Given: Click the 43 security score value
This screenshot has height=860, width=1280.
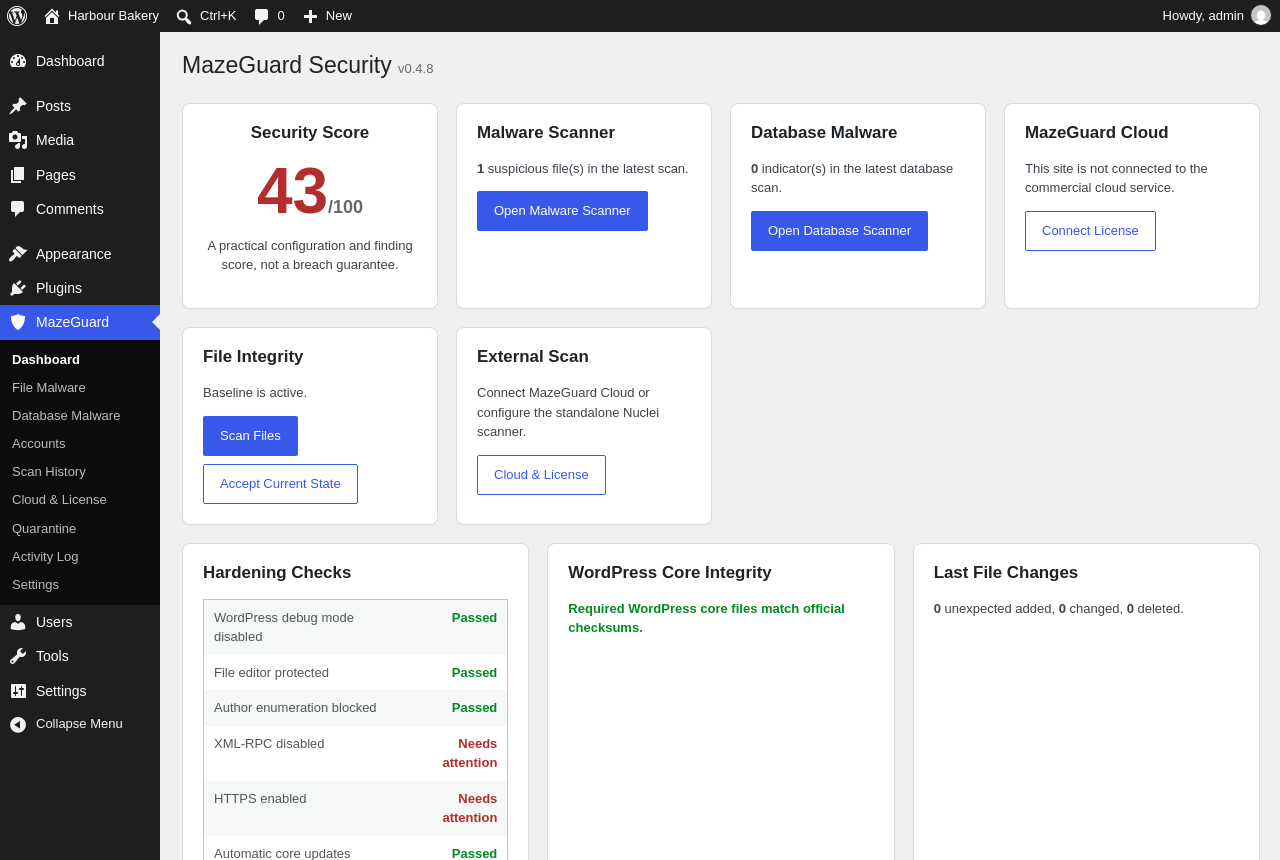Looking at the screenshot, I should point(292,191).
